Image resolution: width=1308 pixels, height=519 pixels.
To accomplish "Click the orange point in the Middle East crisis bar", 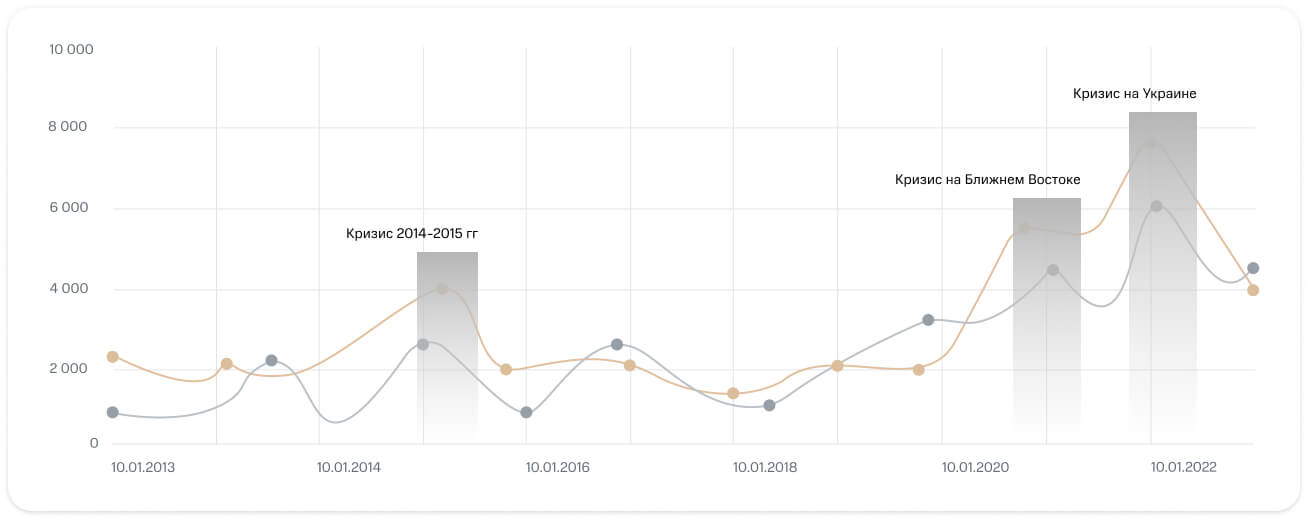I will tap(1024, 228).
